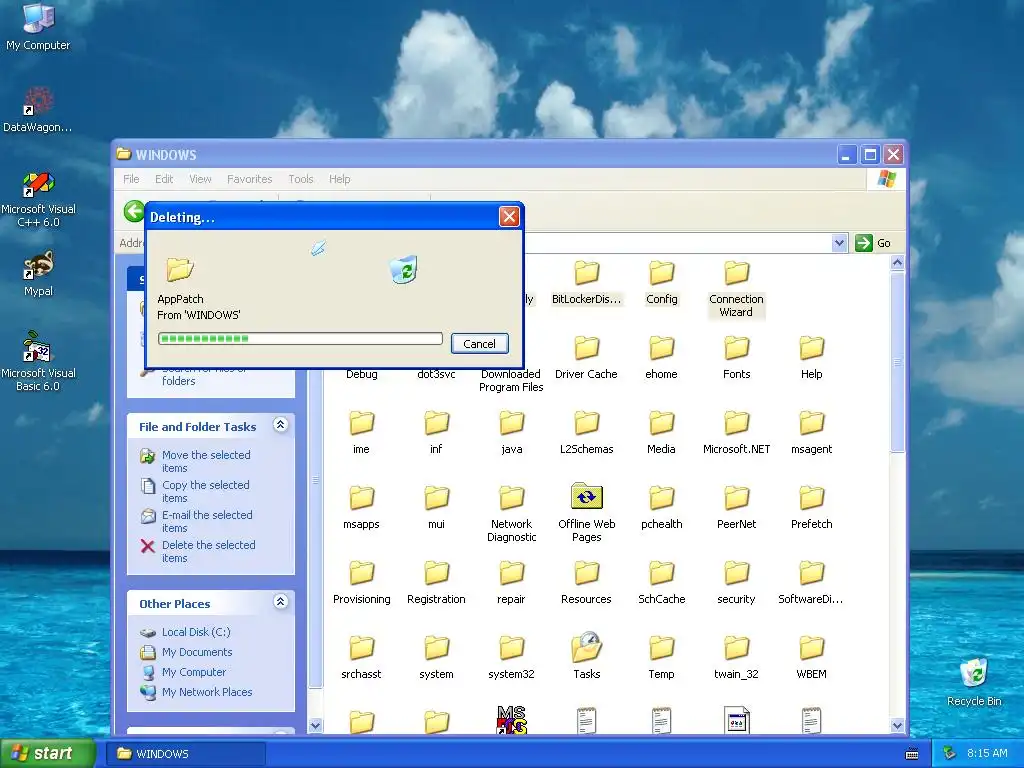Open My Network Places link
Viewport: 1024px width, 768px height.
(x=206, y=692)
